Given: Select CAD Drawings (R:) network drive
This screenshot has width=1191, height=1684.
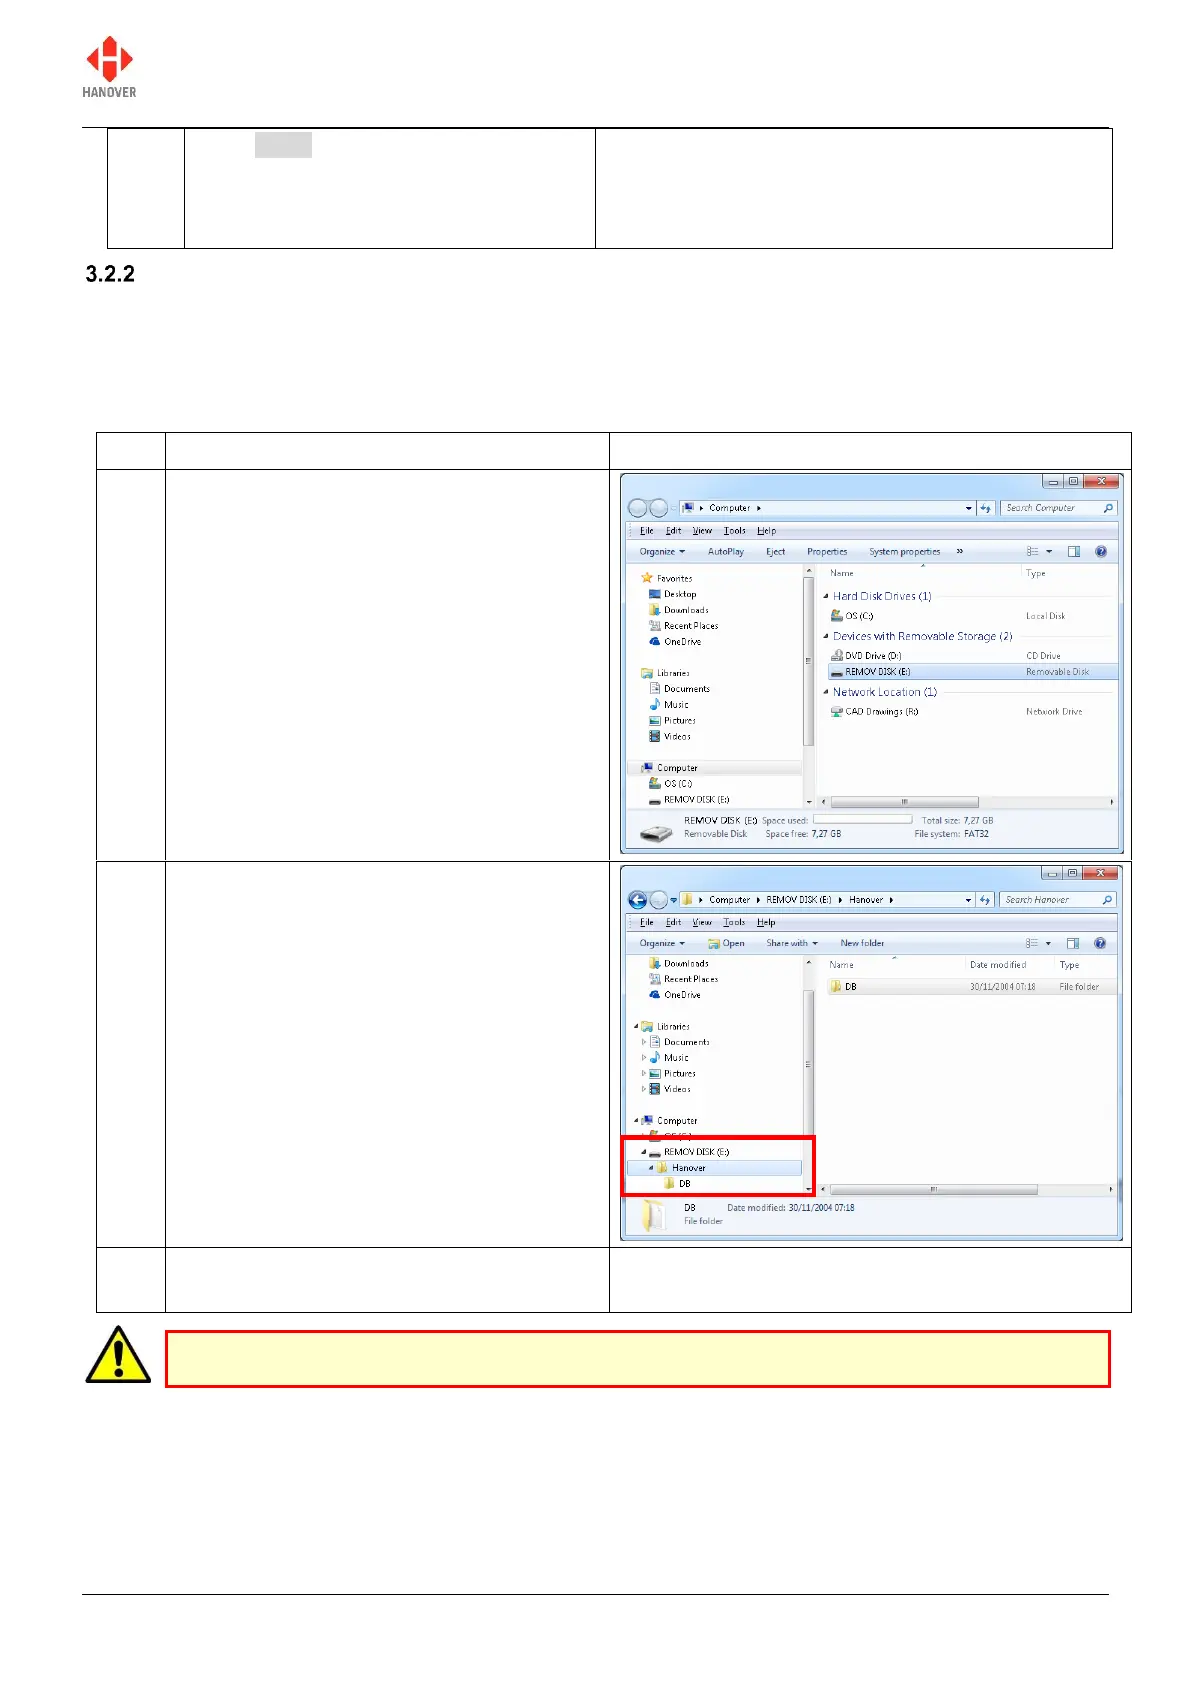Looking at the screenshot, I should coord(874,712).
